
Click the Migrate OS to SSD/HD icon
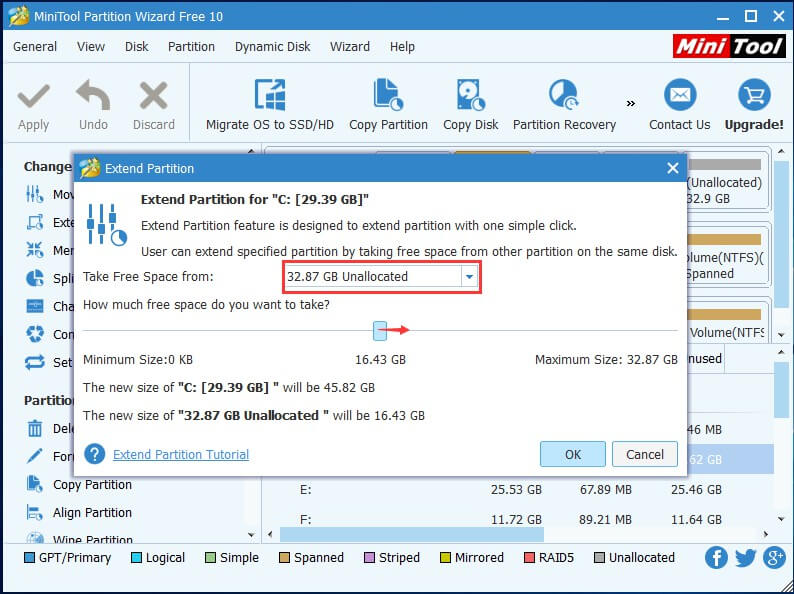[270, 96]
